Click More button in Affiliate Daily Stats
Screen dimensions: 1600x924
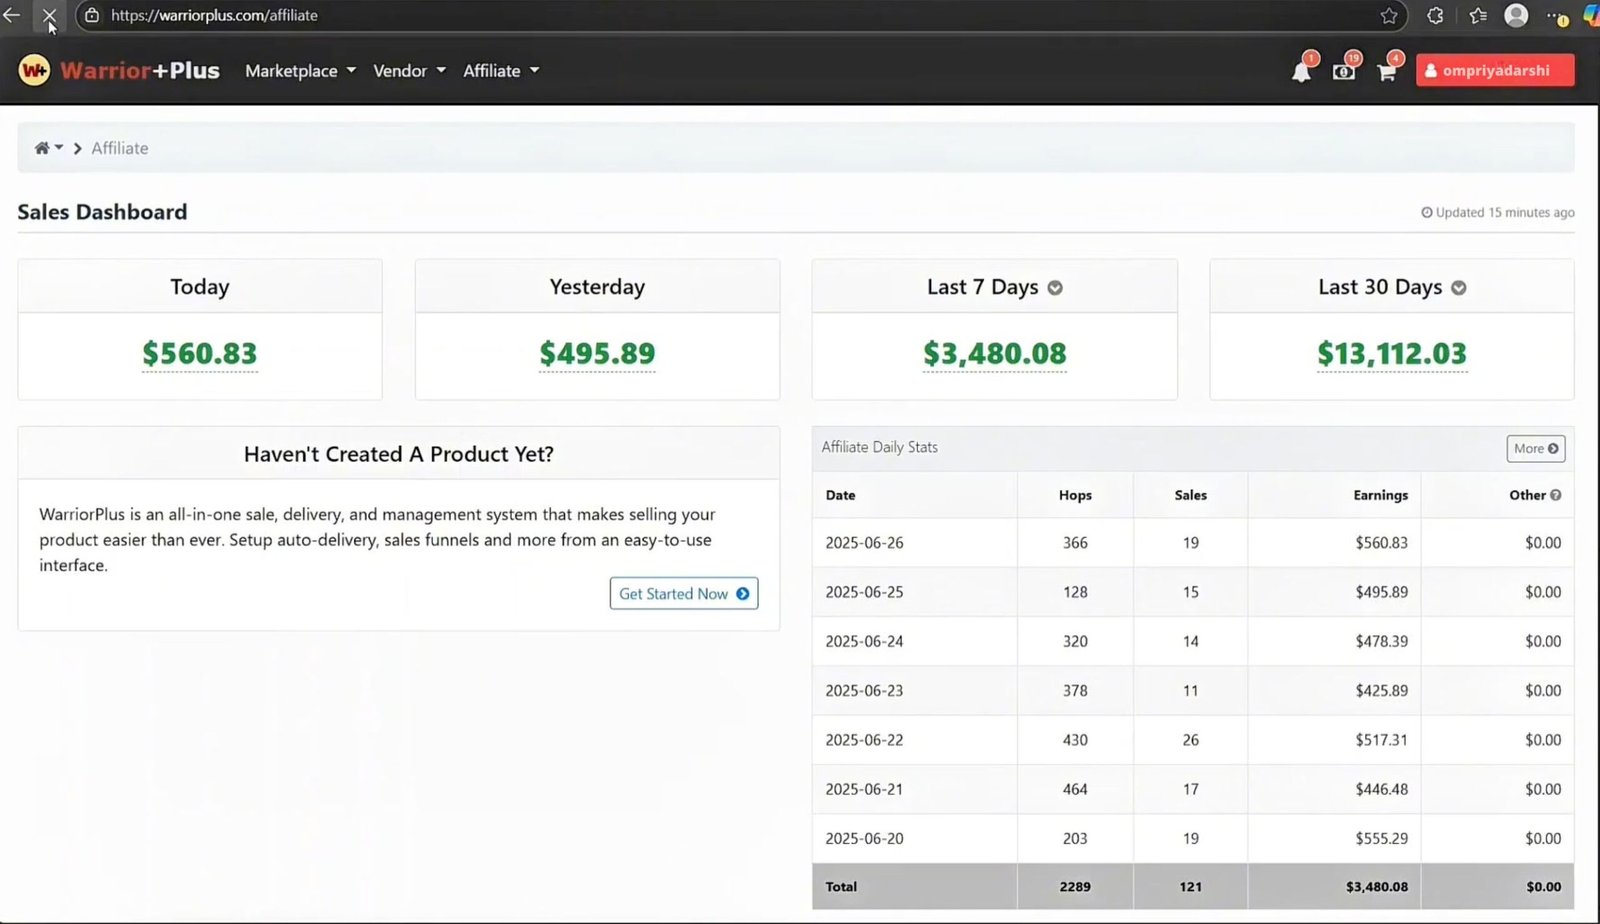[1536, 448]
